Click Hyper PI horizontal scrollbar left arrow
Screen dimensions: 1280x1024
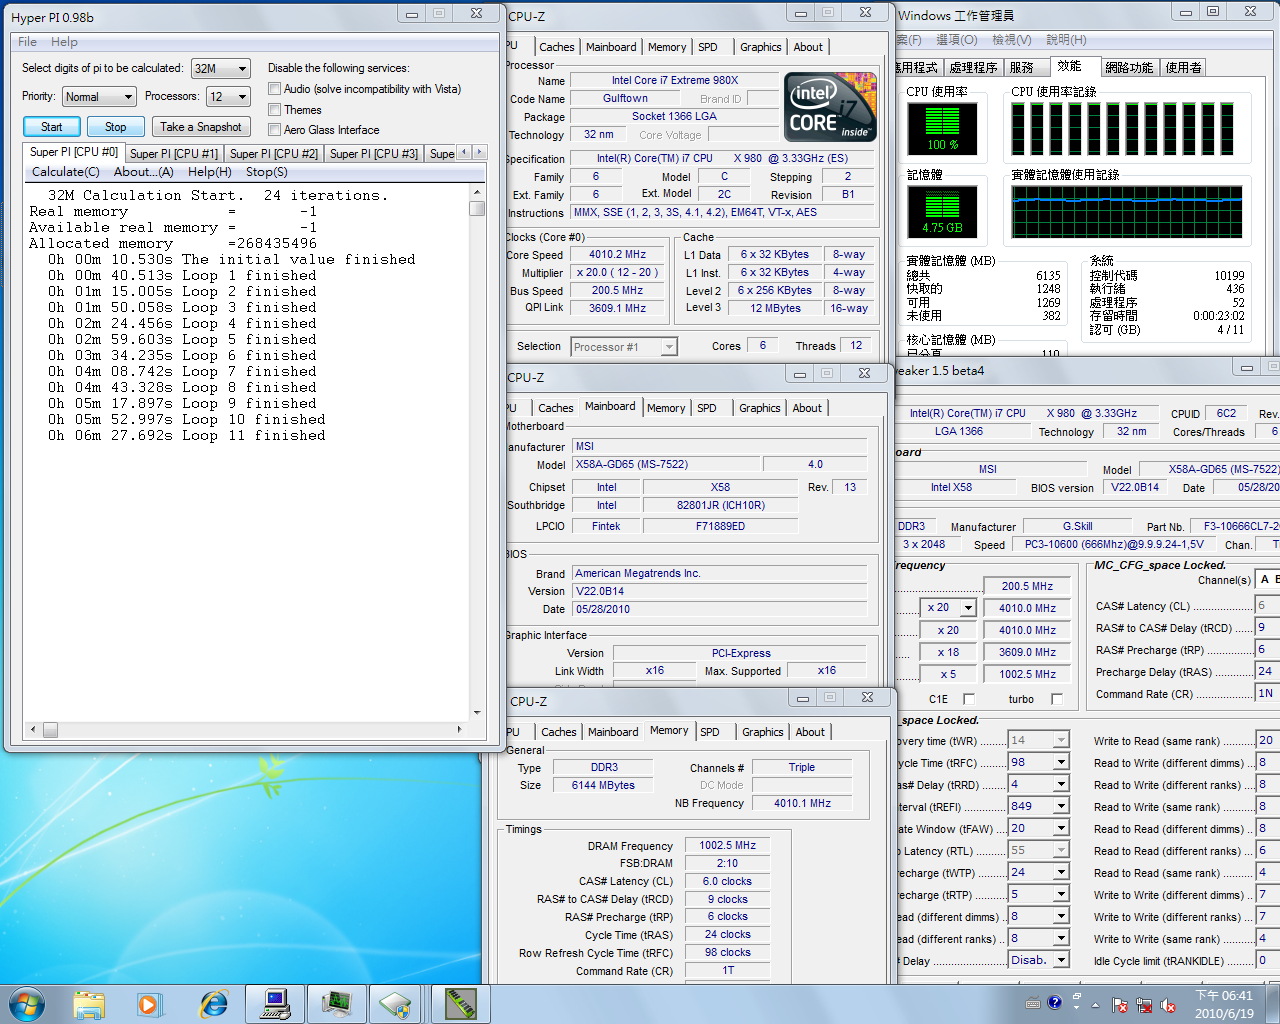[x=33, y=729]
